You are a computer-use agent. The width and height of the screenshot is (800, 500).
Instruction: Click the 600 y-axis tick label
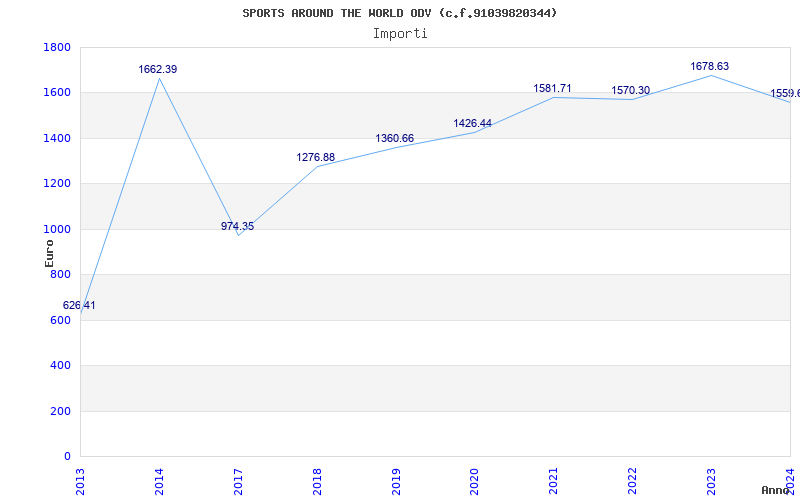point(60,320)
